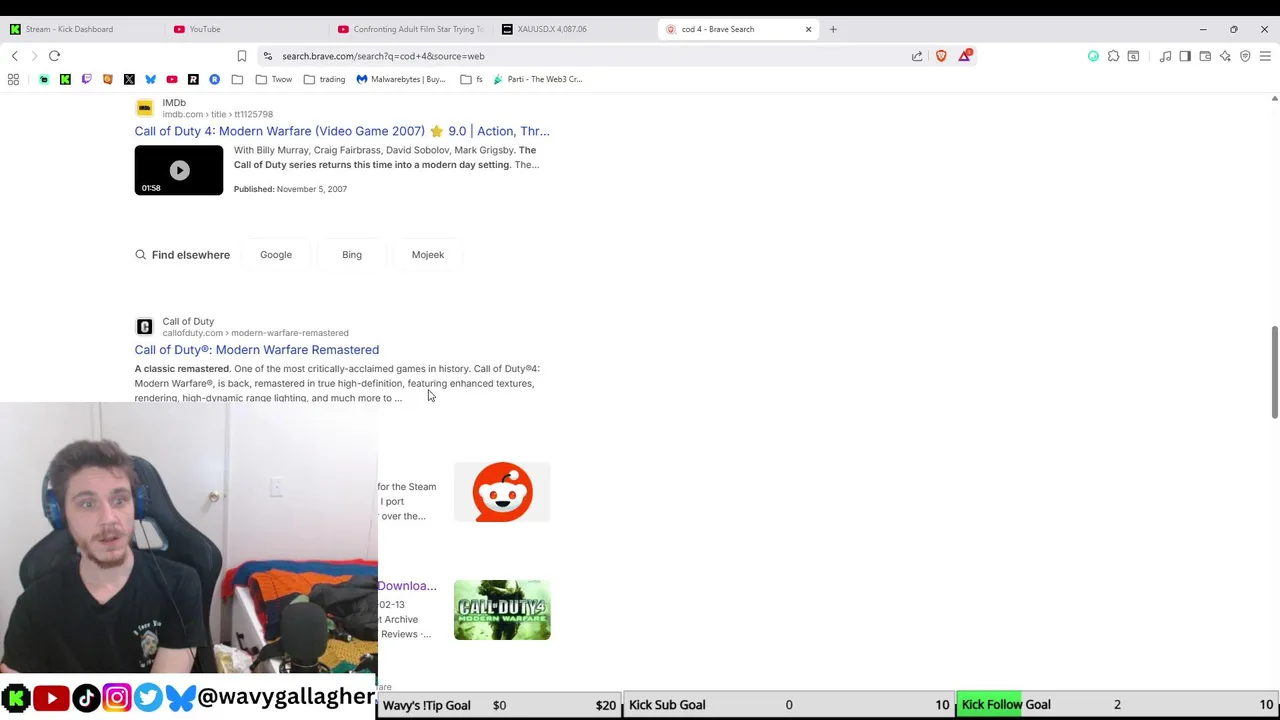Click the green circular extension icon
Screen dimensions: 1280x720
(x=1093, y=56)
